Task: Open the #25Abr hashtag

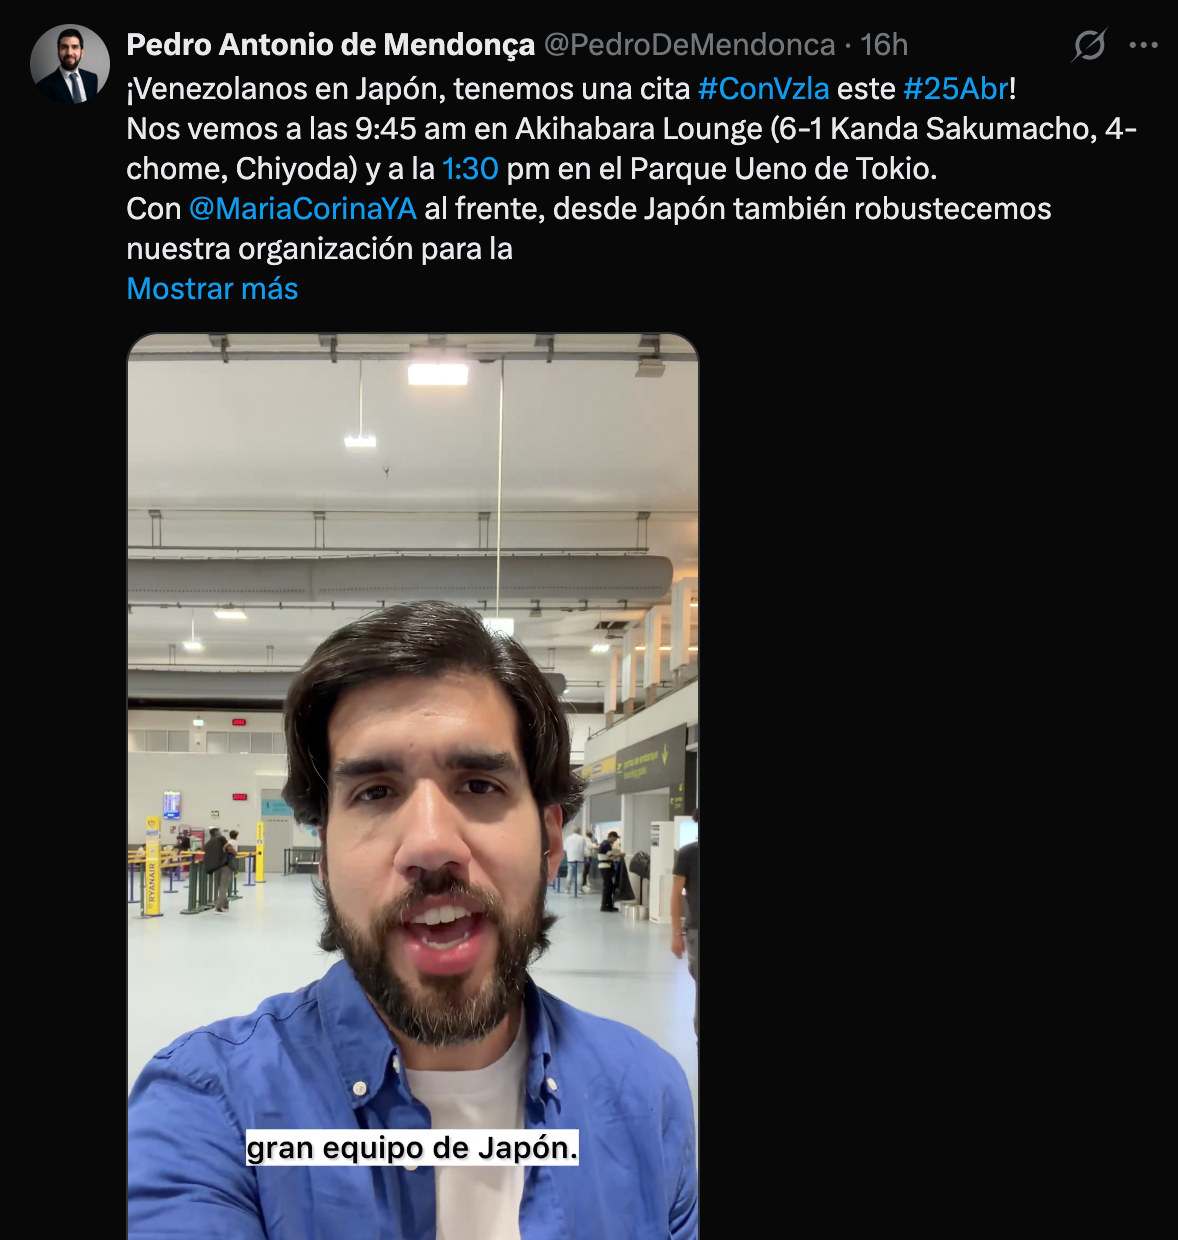Action: (956, 89)
